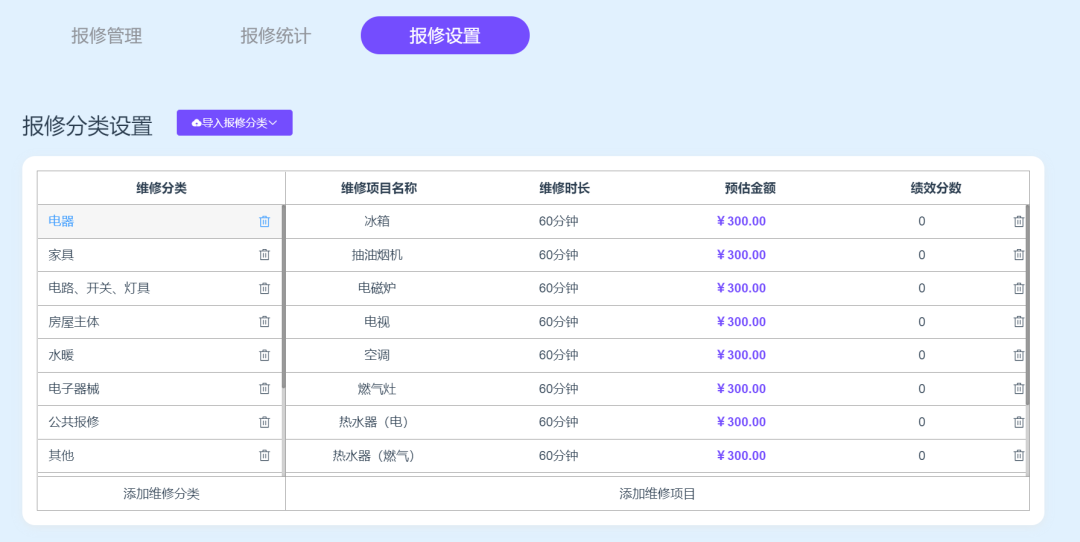1080x542 pixels.
Task: Click the 空调 item name
Action: (x=377, y=355)
